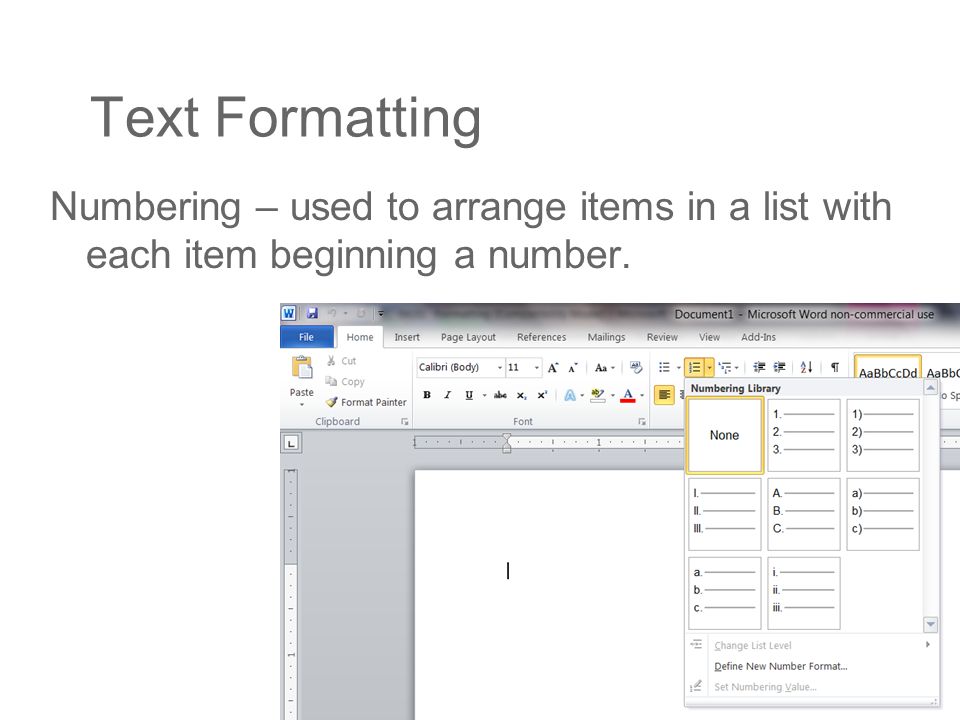
Task: Cut the selection with the scissors icon
Action: (331, 361)
